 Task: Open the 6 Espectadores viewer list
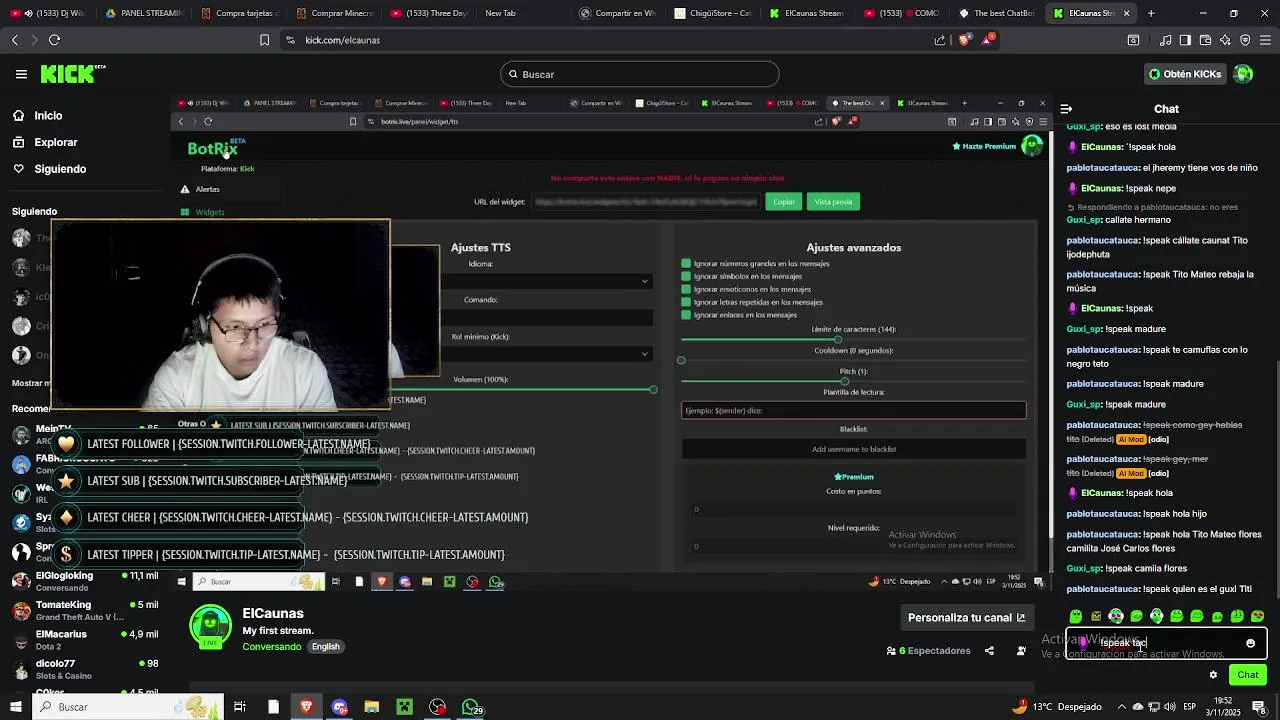coord(928,651)
